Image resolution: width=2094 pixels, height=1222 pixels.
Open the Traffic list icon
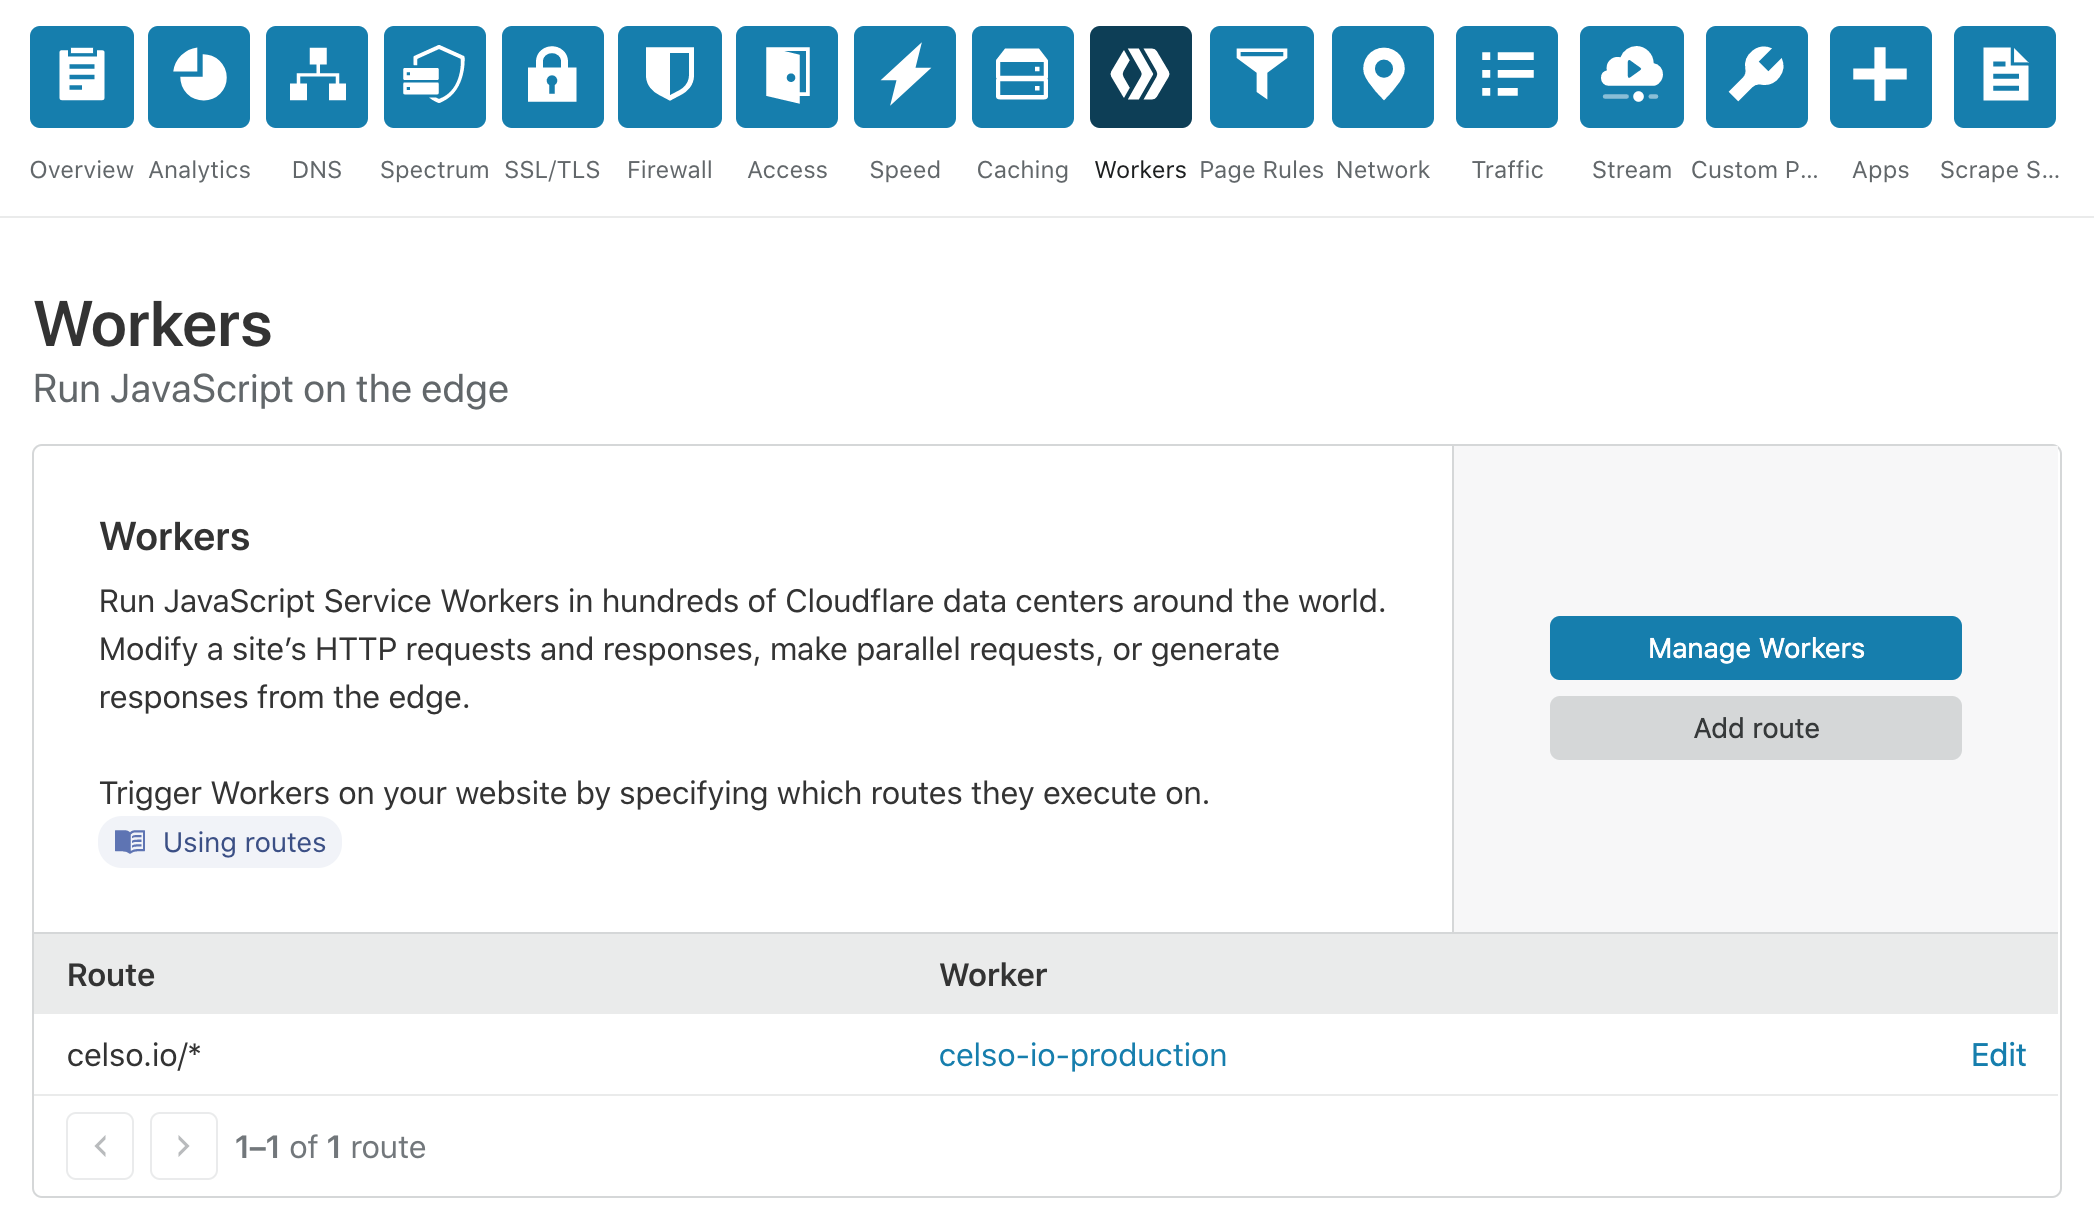1506,76
